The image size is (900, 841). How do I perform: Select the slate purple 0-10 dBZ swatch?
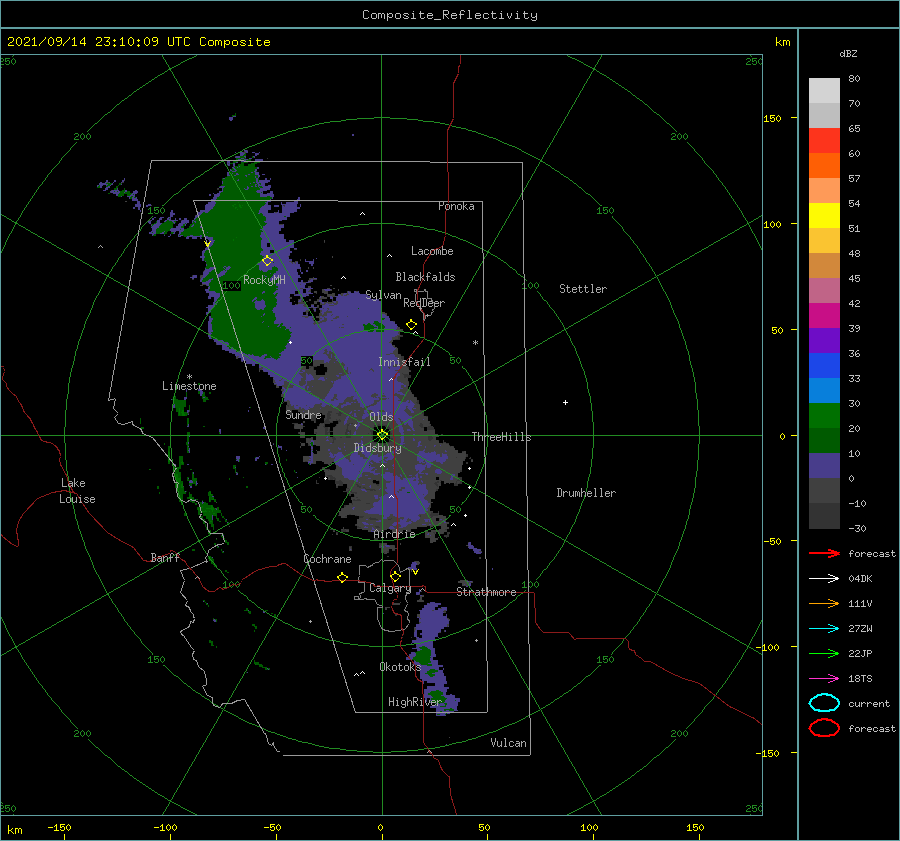[824, 466]
